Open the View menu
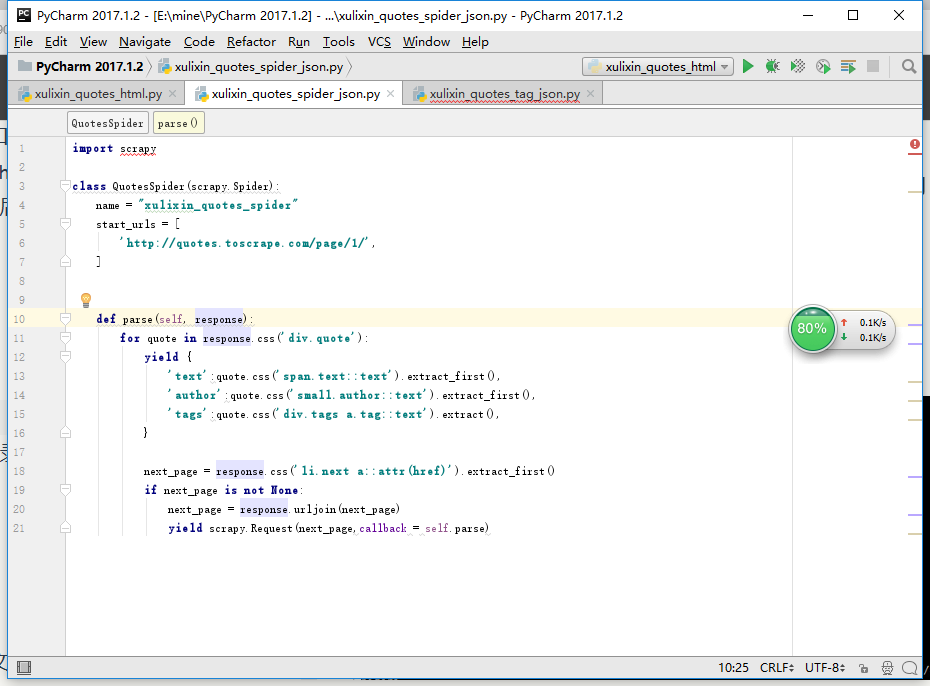This screenshot has width=930, height=686. pos(93,42)
